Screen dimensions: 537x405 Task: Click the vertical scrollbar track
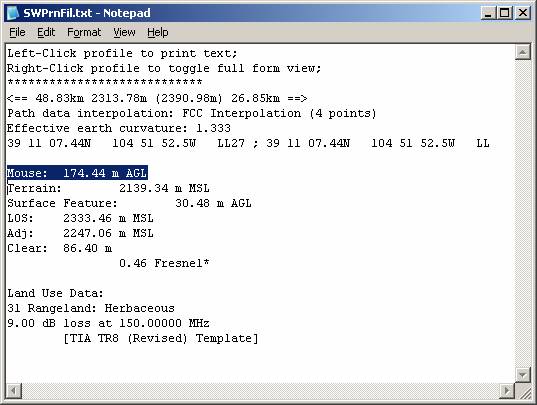point(523,214)
